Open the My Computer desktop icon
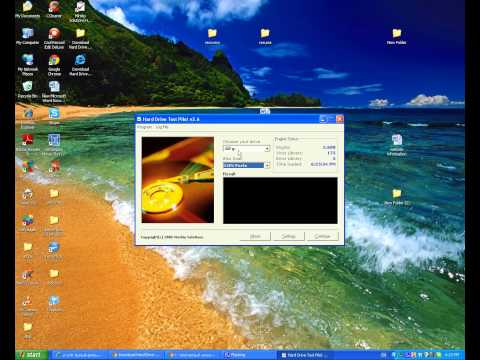Image resolution: width=480 pixels, height=360 pixels. [x=28, y=36]
